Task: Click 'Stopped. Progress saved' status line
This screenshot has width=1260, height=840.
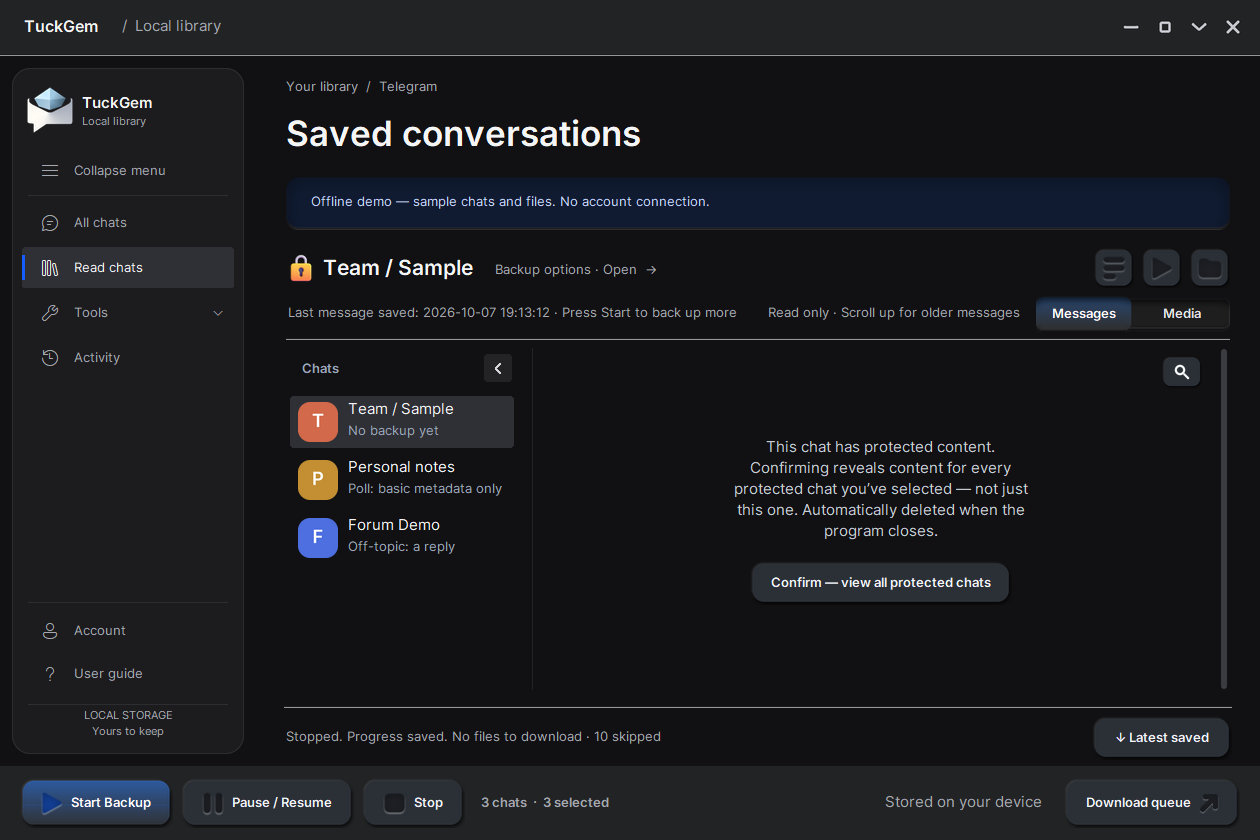Action: (x=473, y=737)
